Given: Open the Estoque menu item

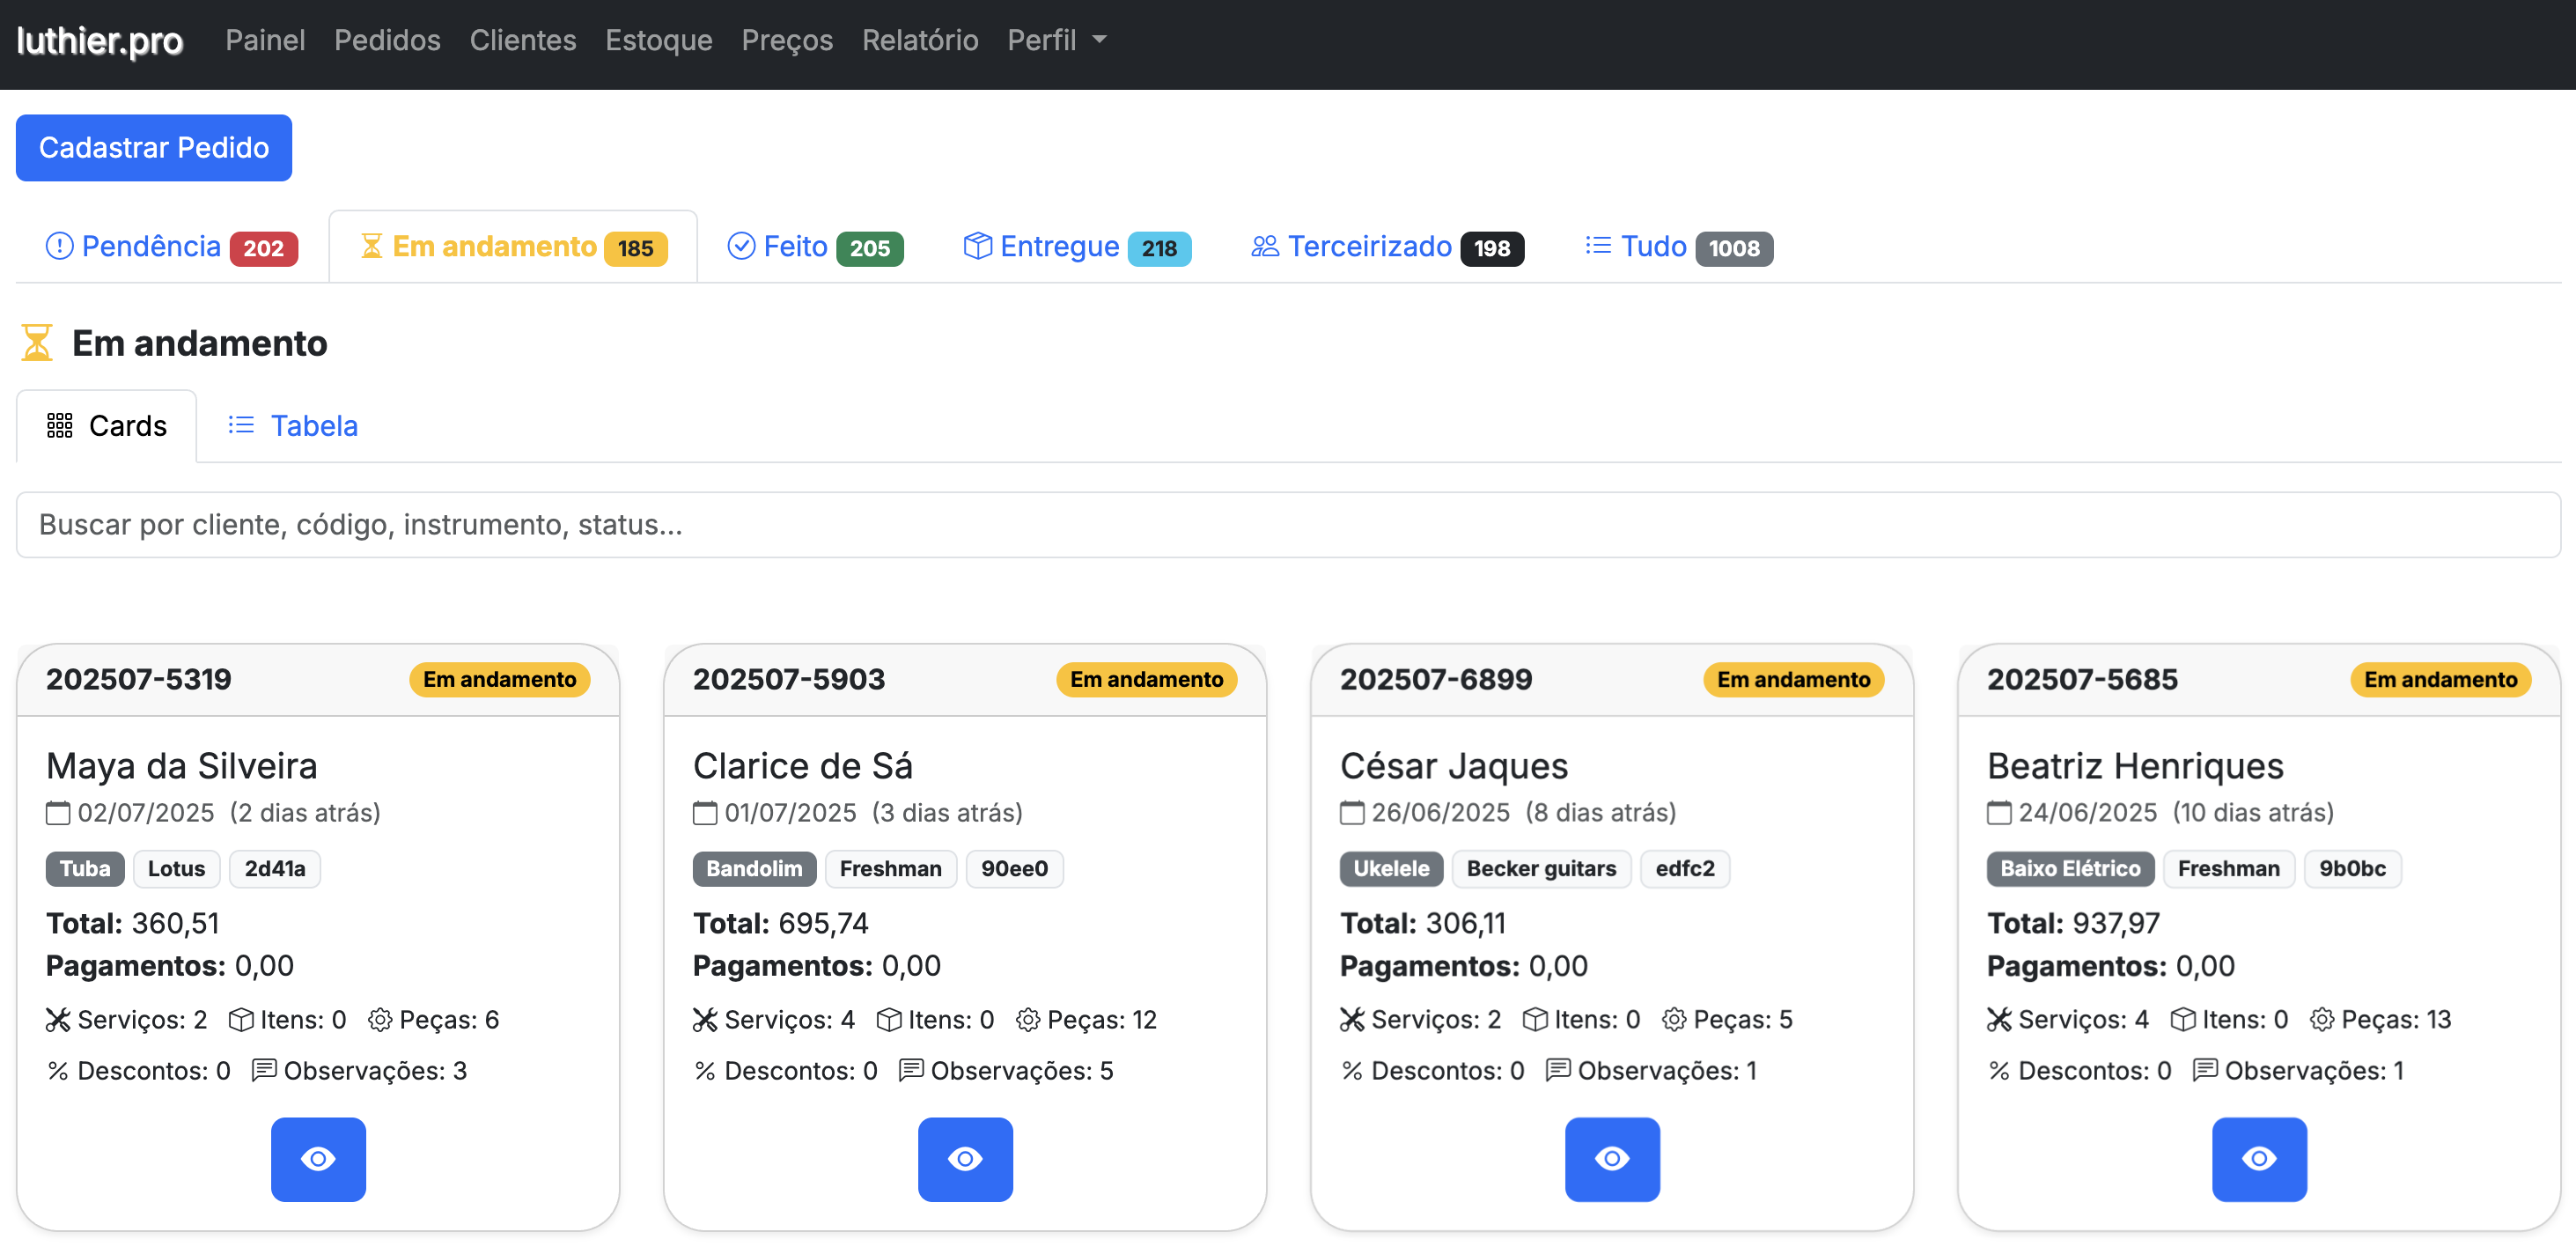Looking at the screenshot, I should 658,40.
